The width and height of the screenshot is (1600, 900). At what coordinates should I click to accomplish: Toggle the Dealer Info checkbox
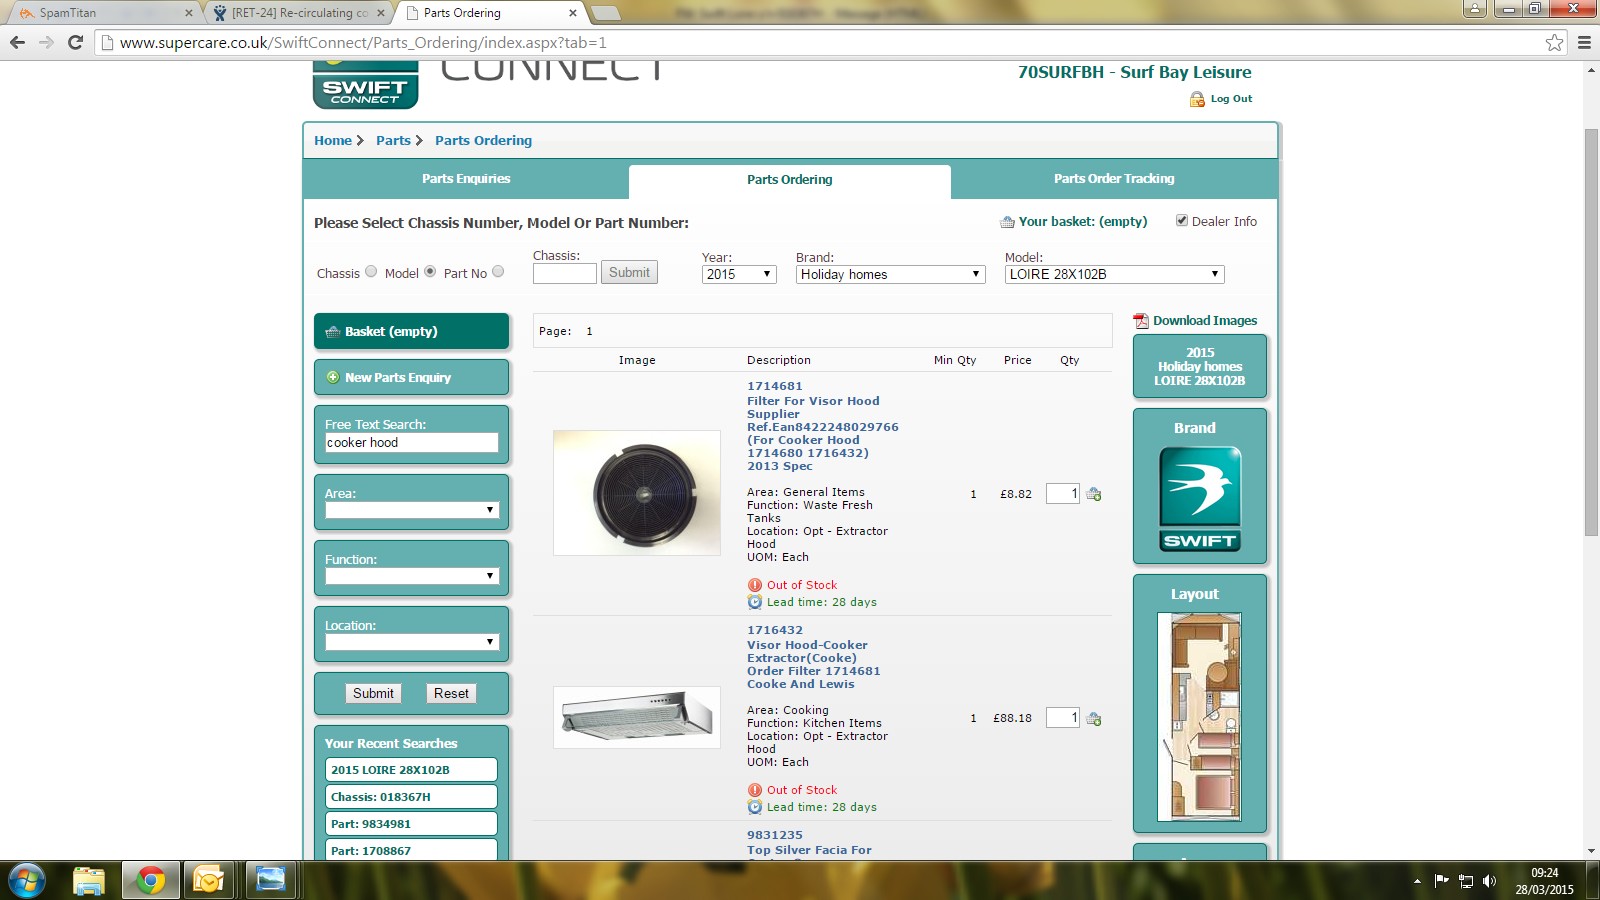1182,221
